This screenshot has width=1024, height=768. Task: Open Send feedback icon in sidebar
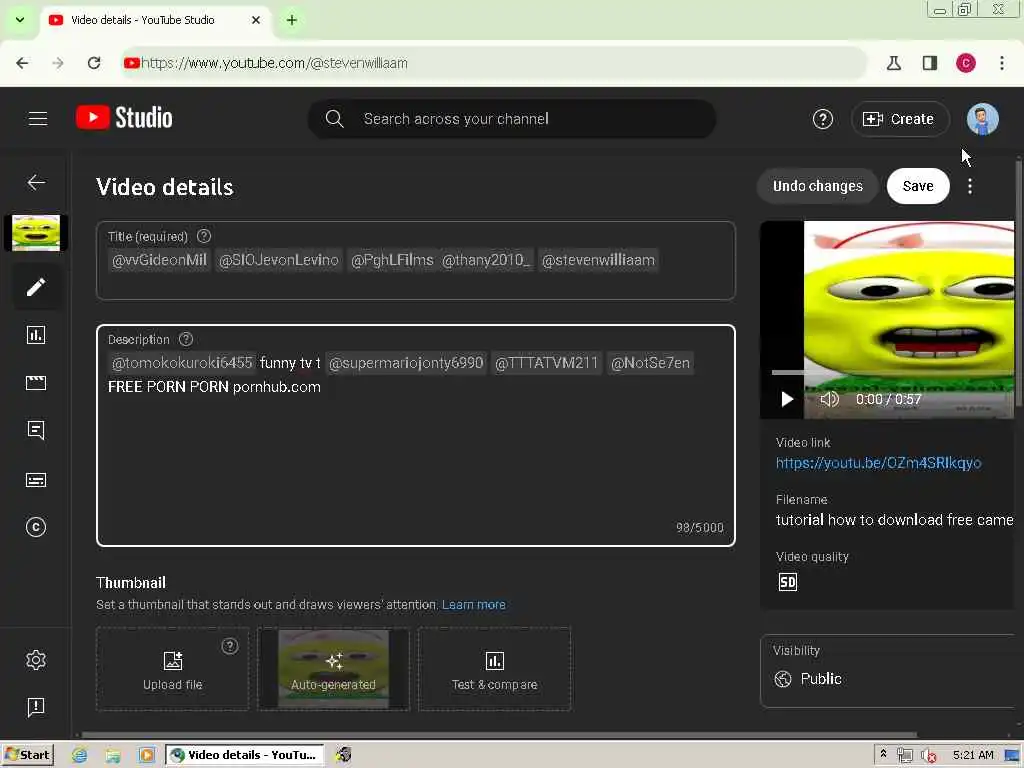click(36, 707)
